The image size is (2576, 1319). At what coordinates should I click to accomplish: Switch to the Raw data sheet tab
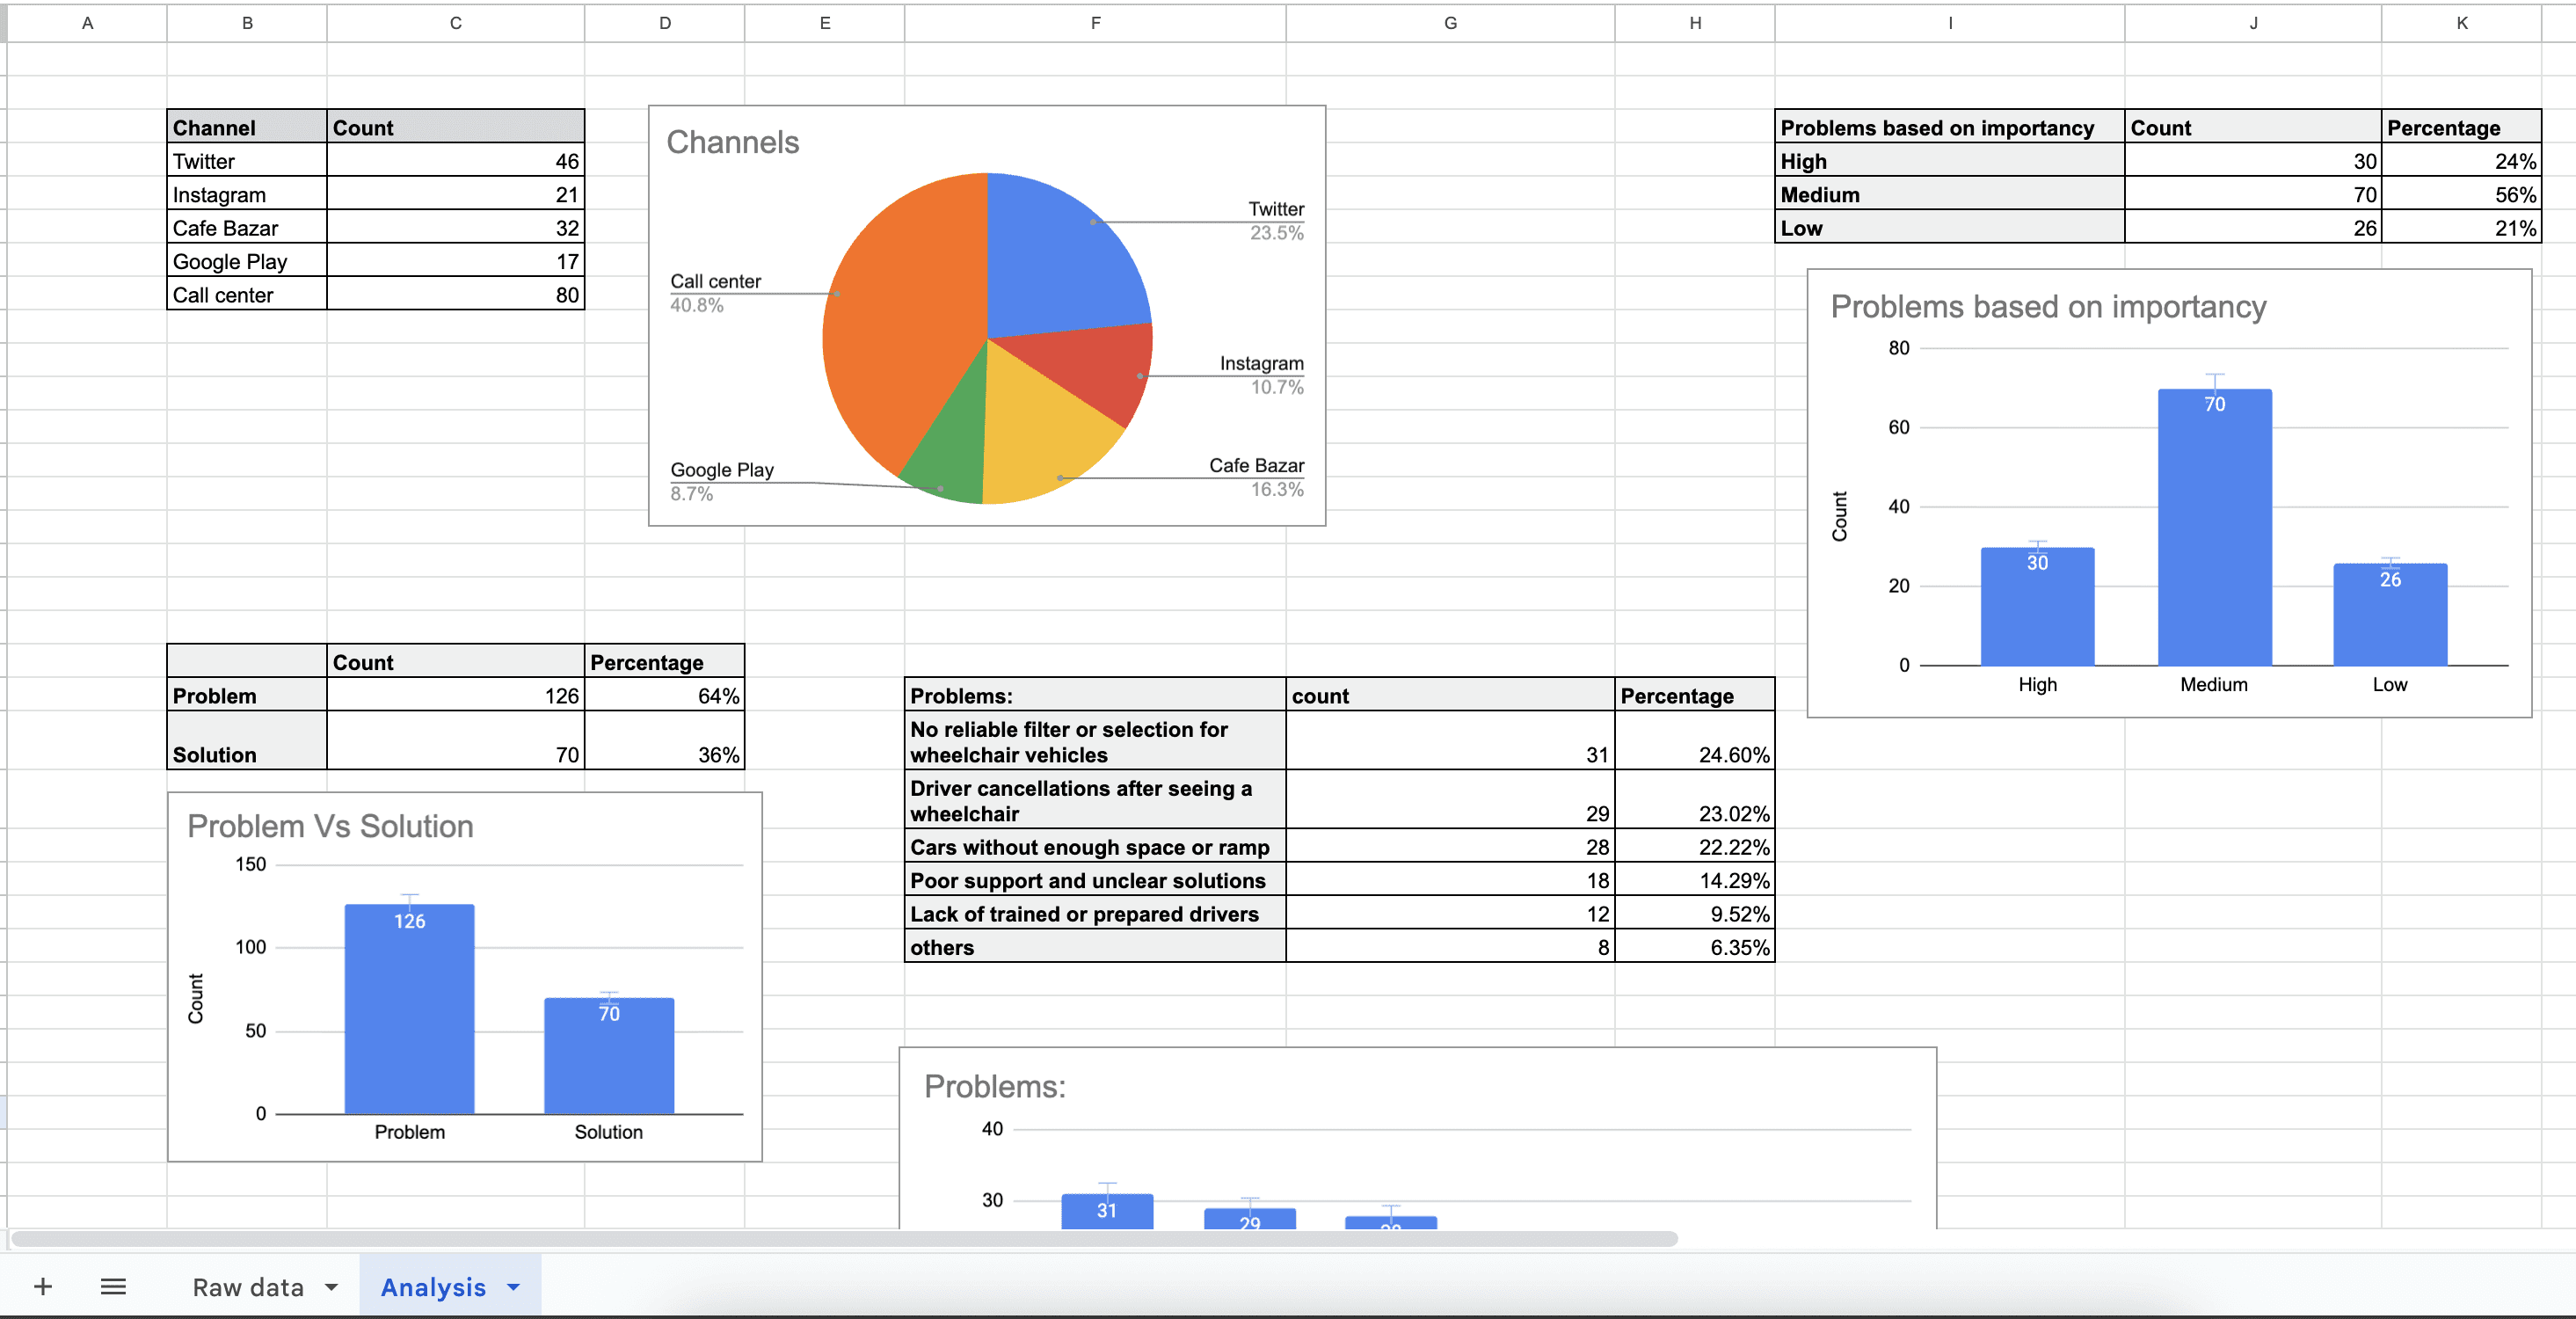[248, 1287]
